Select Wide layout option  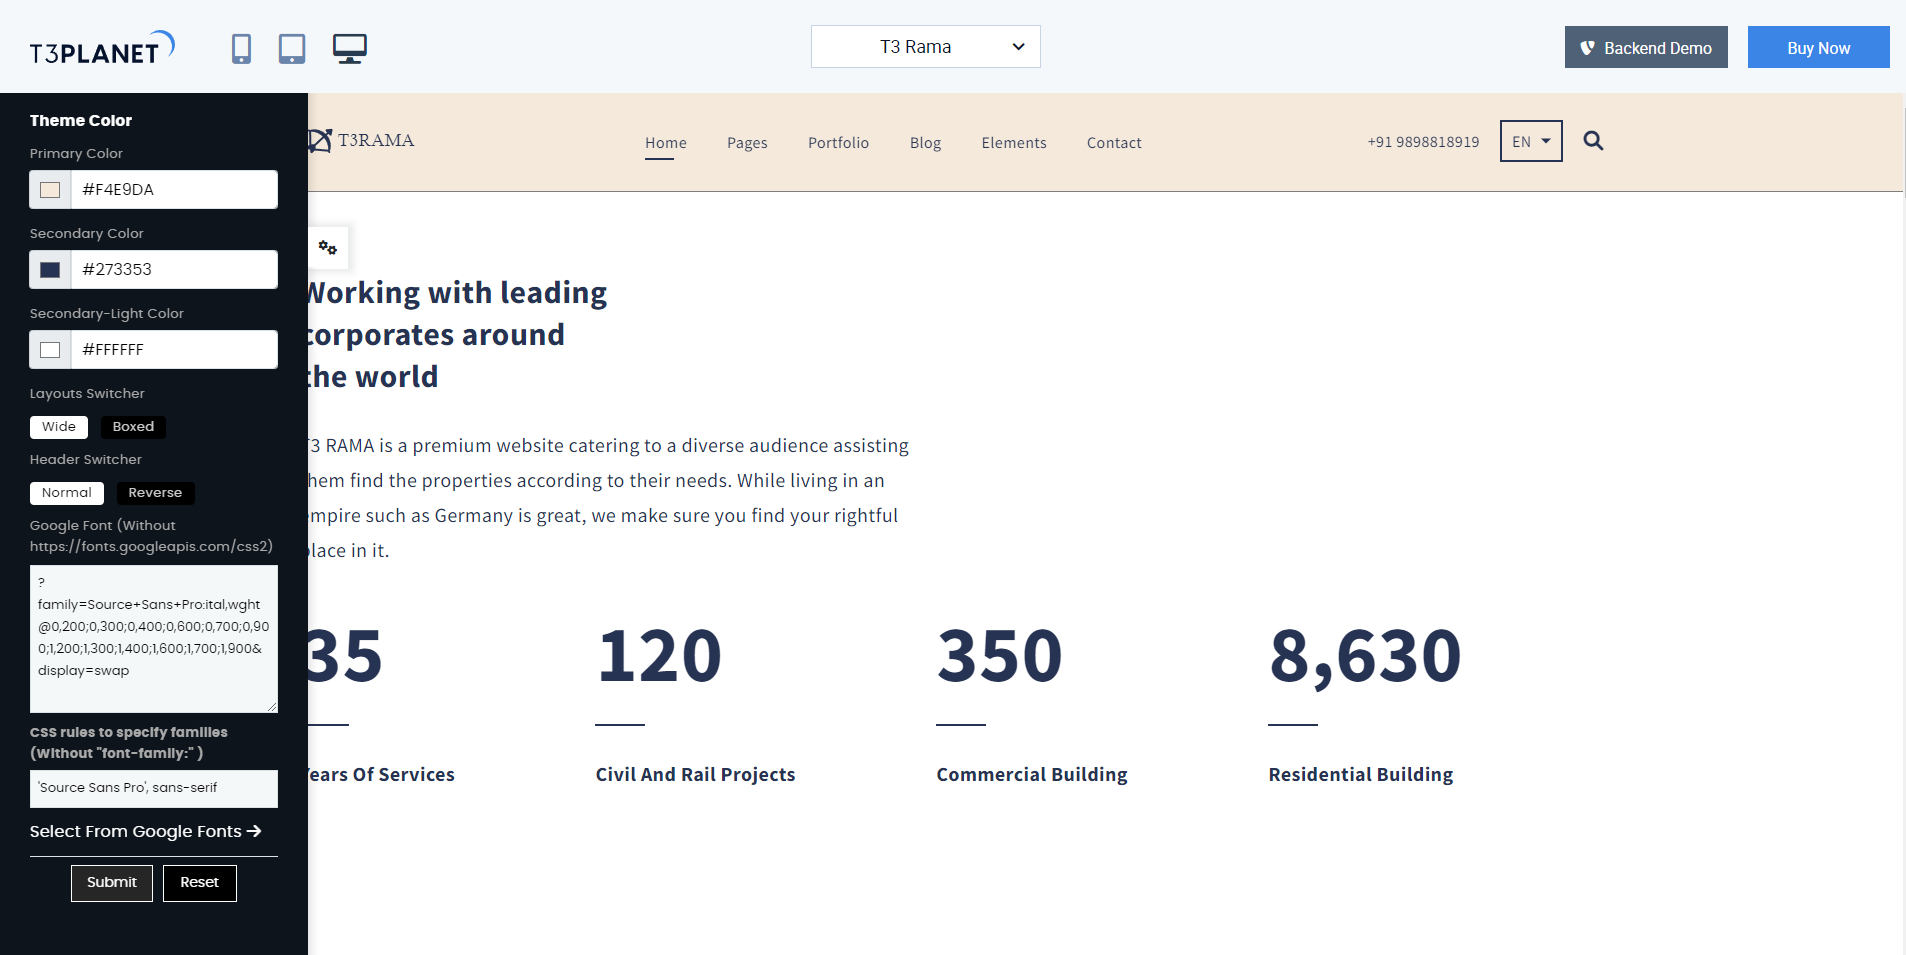(59, 427)
